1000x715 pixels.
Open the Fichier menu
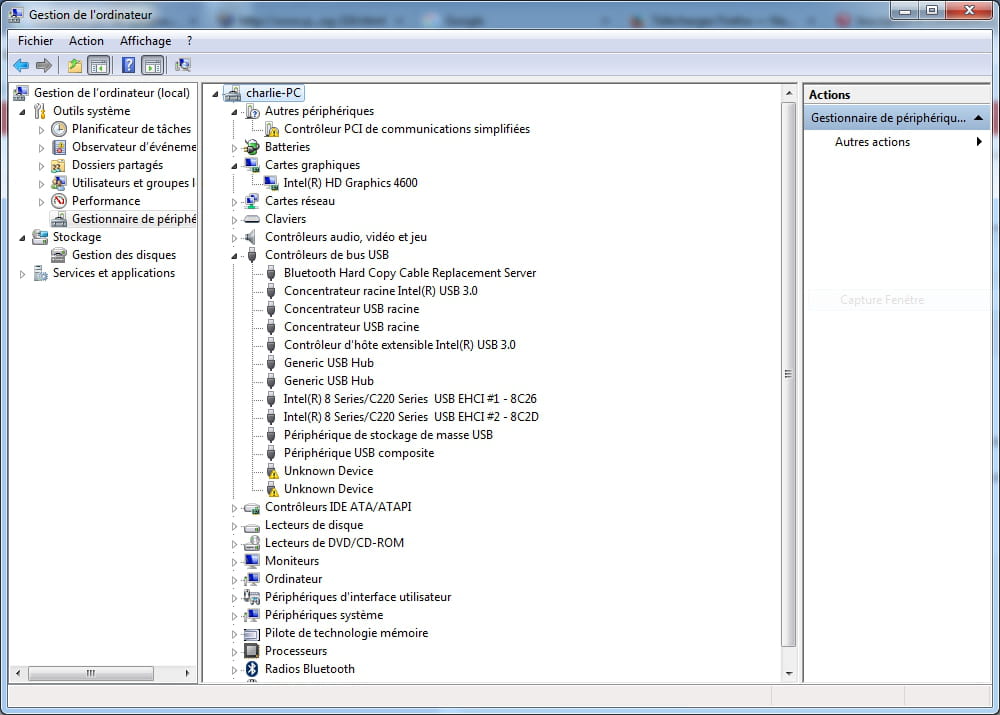pyautogui.click(x=35, y=41)
